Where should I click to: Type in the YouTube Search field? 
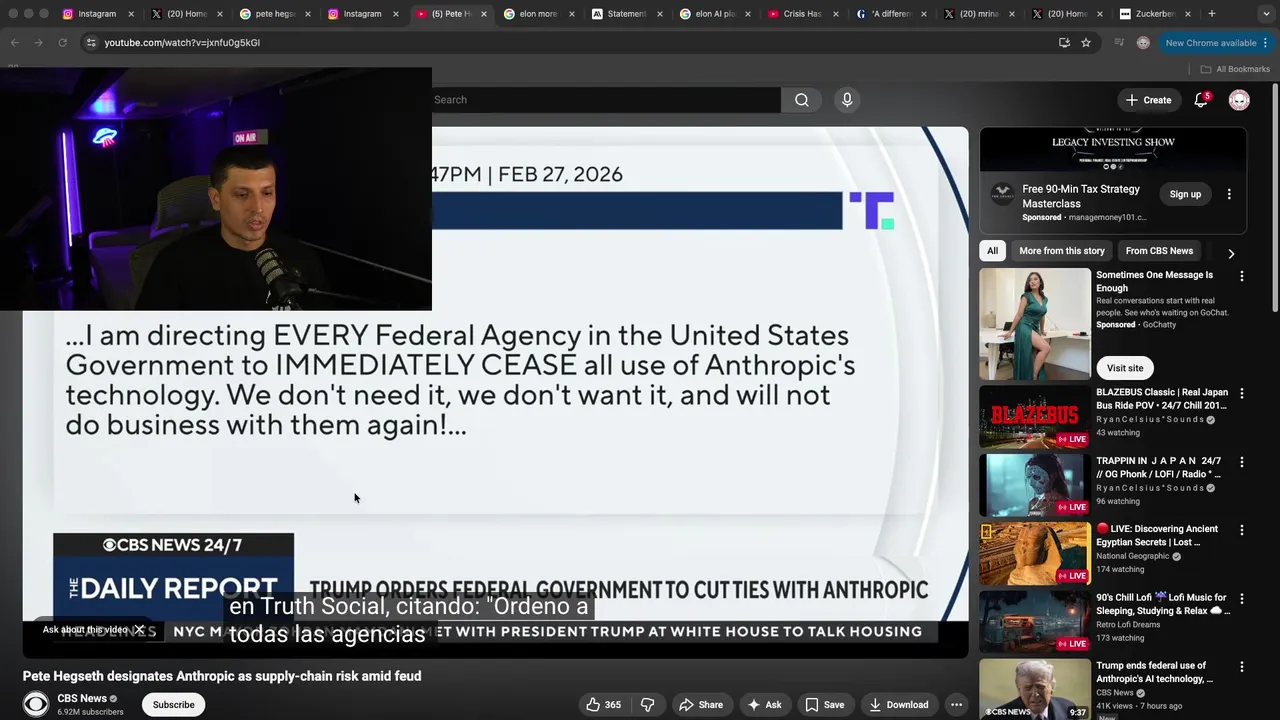[x=605, y=100]
